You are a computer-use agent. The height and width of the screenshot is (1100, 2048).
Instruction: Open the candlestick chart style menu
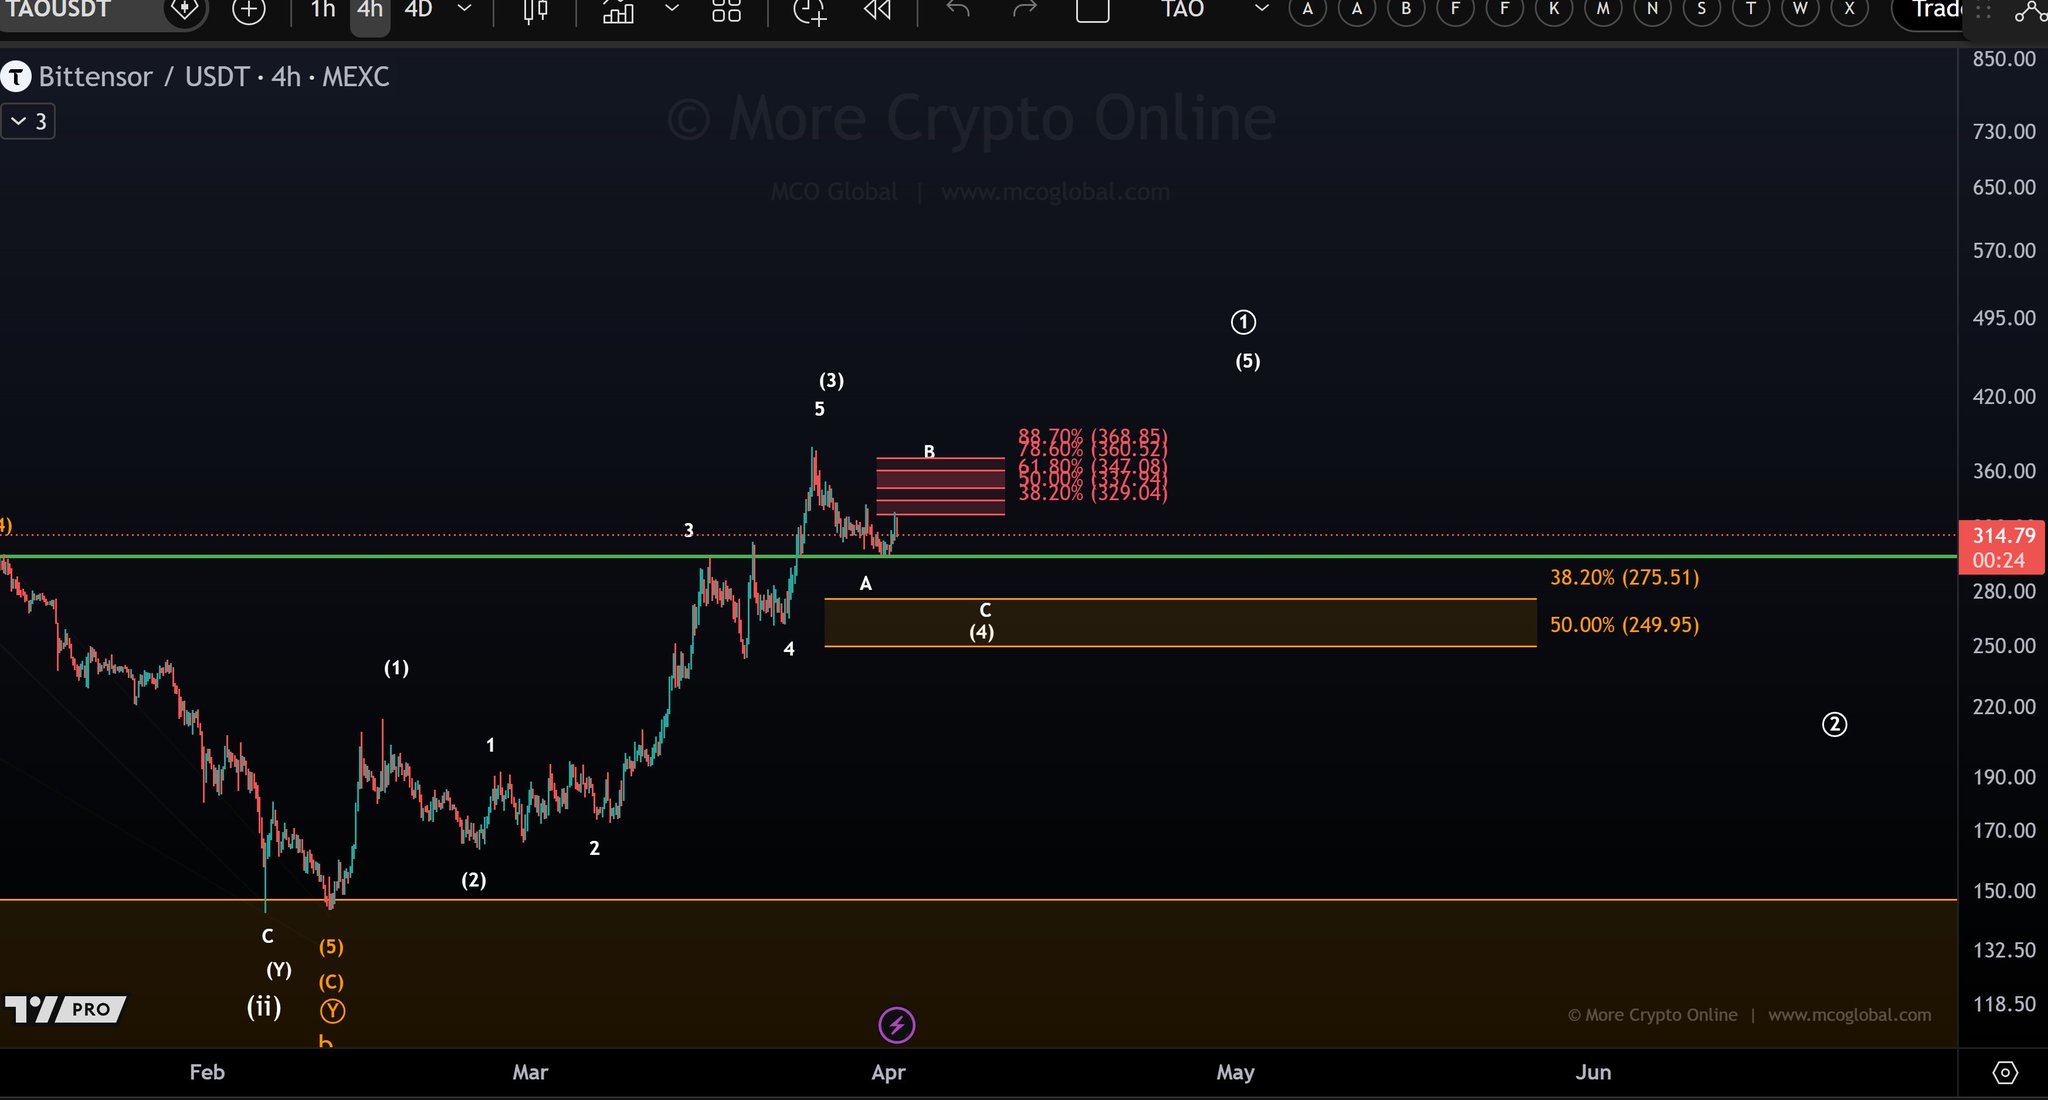point(536,11)
